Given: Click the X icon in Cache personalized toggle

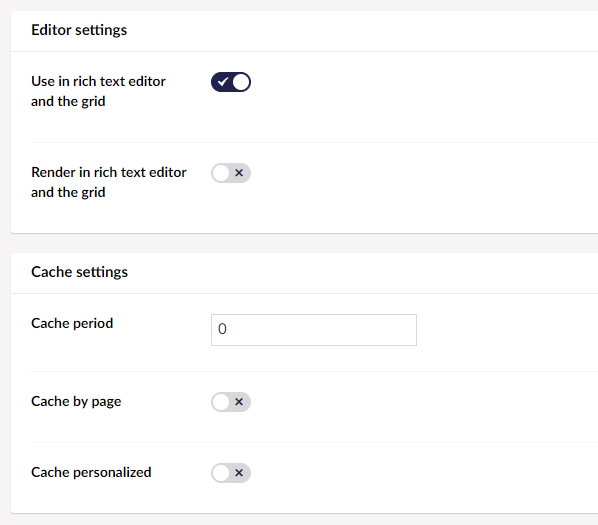Looking at the screenshot, I should (239, 473).
